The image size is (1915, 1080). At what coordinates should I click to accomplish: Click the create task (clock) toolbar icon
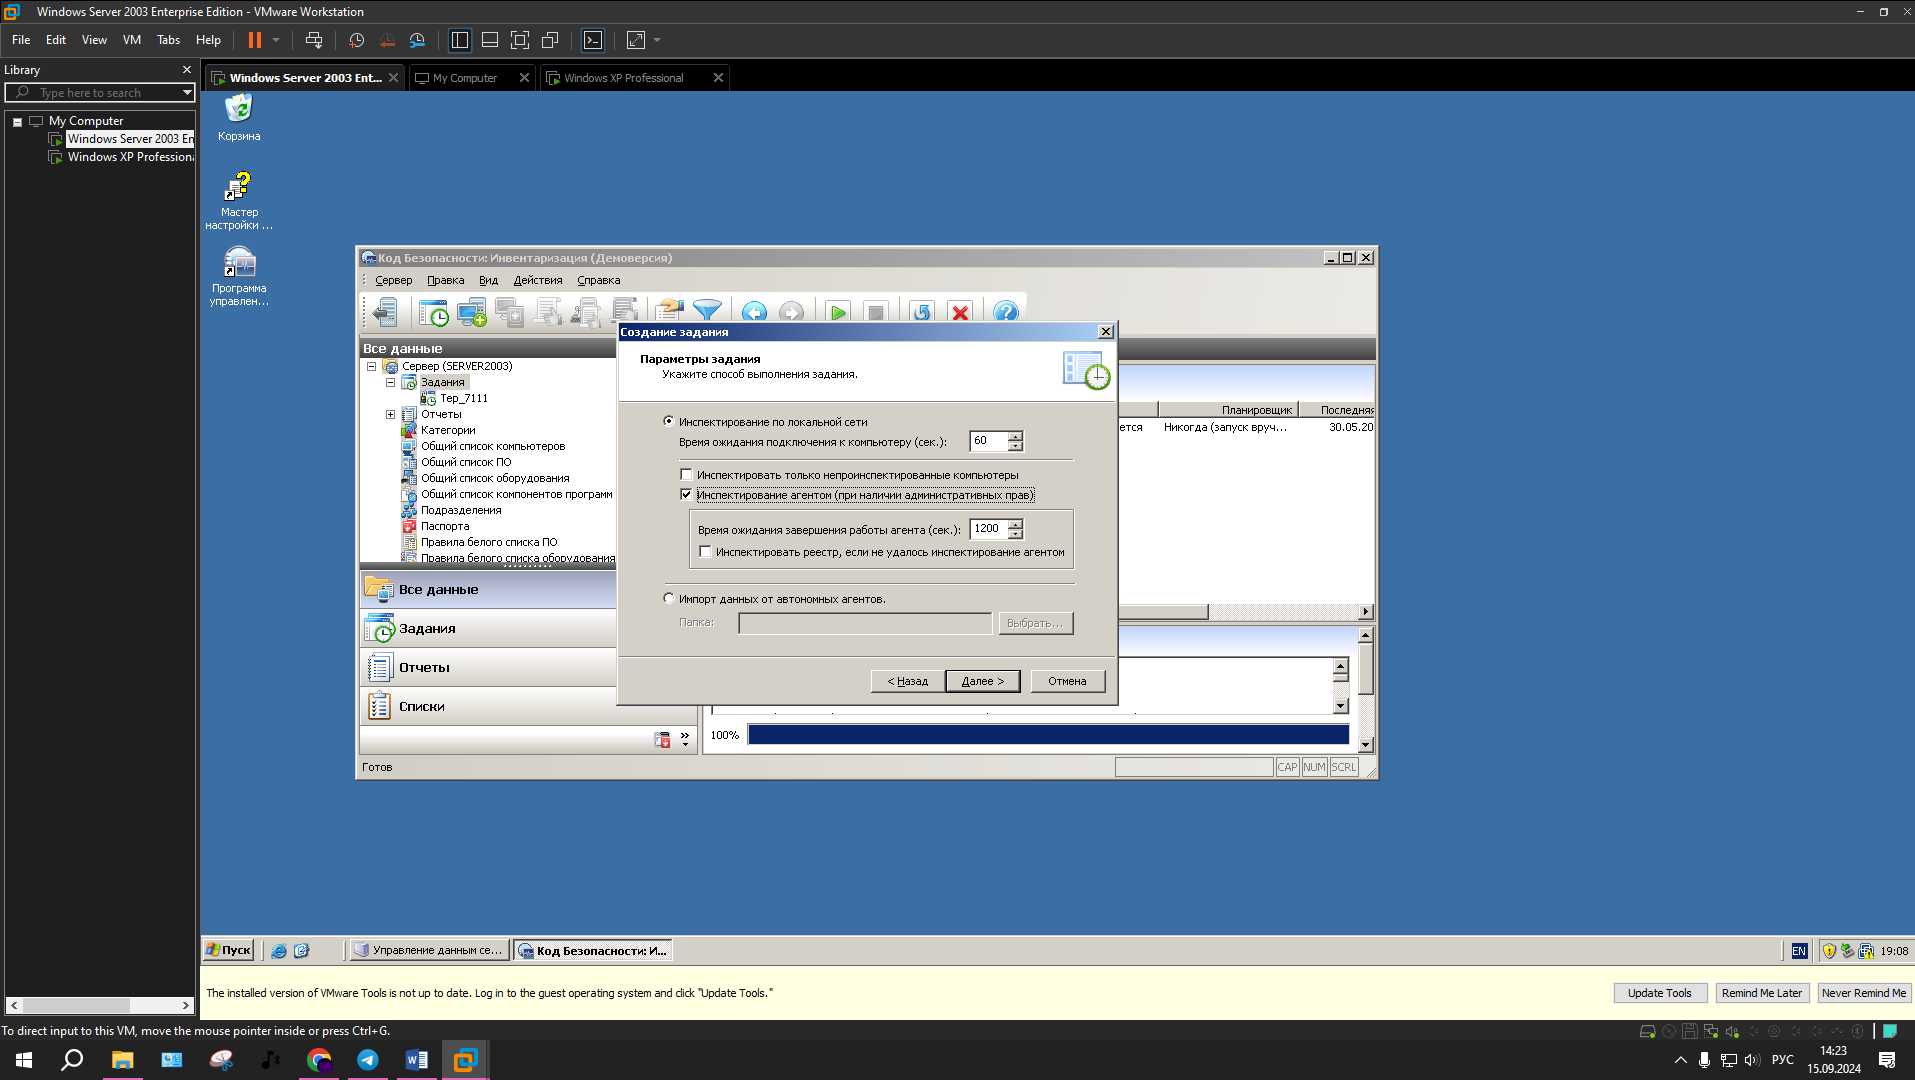click(434, 313)
